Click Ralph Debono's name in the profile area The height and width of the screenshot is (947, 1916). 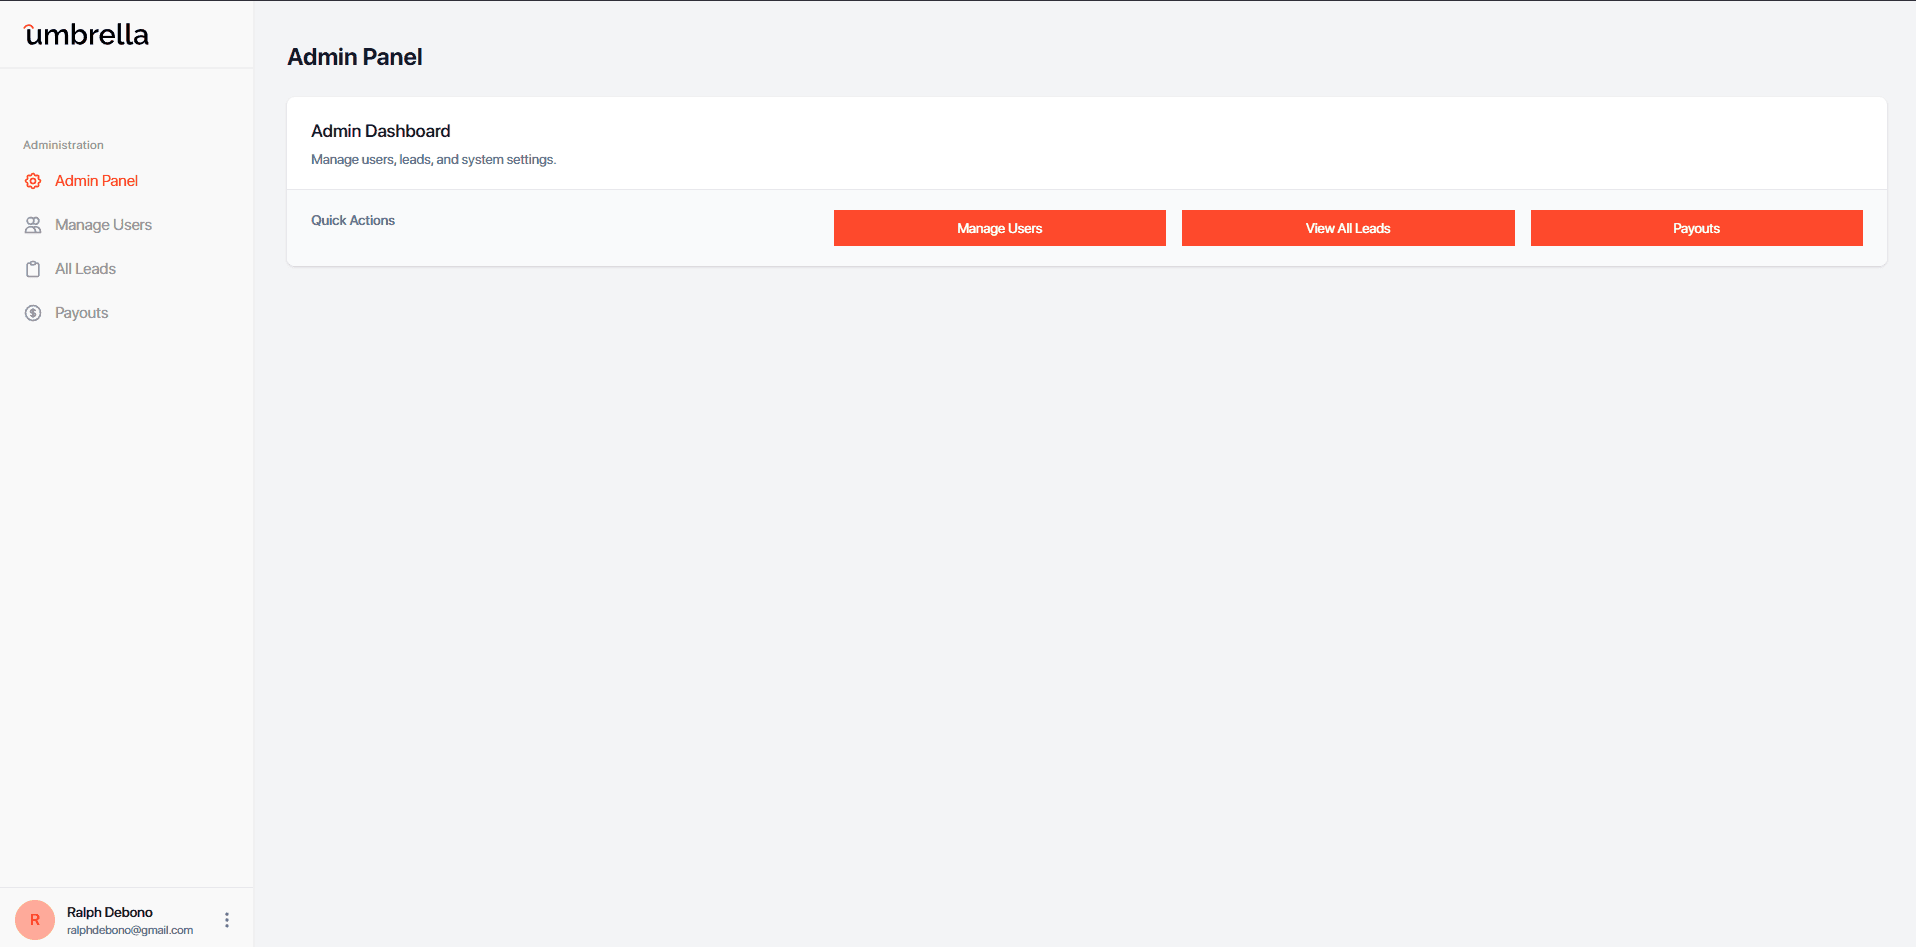click(110, 911)
